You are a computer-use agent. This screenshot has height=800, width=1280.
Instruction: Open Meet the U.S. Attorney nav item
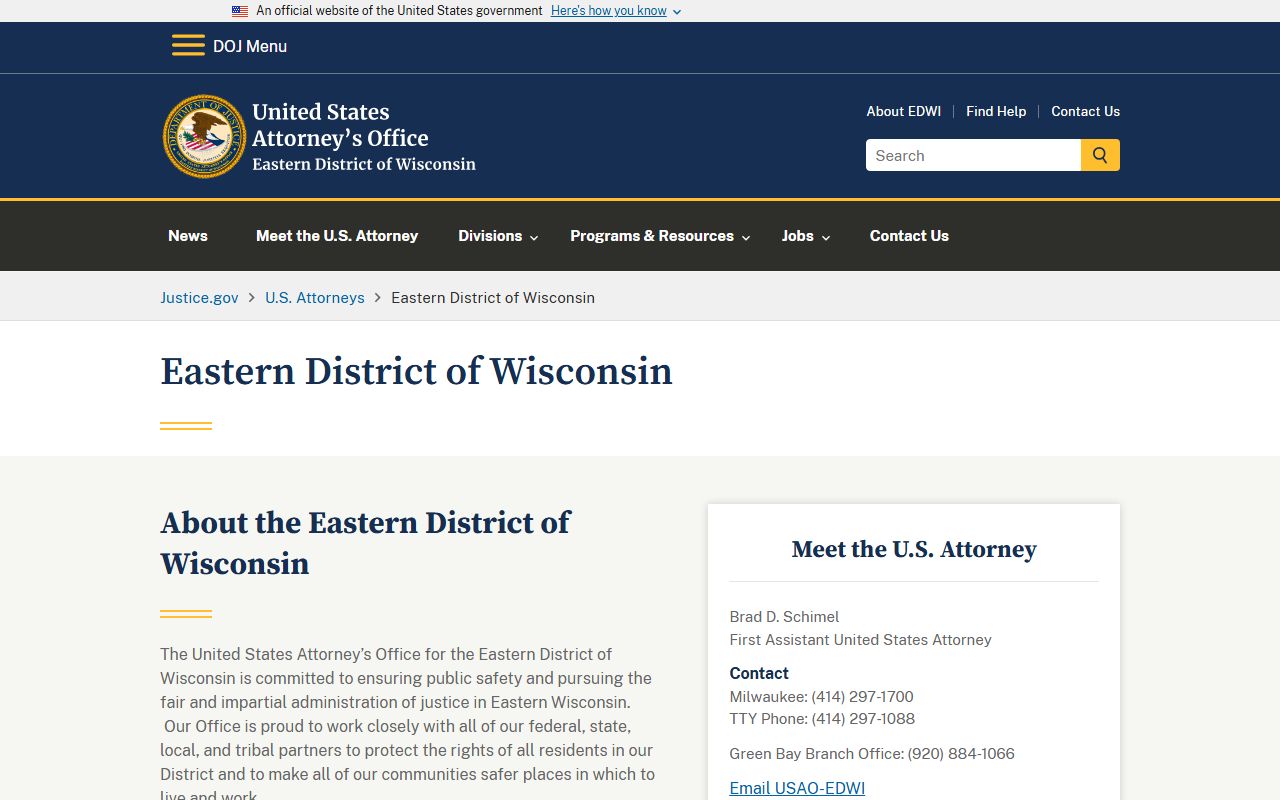pyautogui.click(x=337, y=236)
